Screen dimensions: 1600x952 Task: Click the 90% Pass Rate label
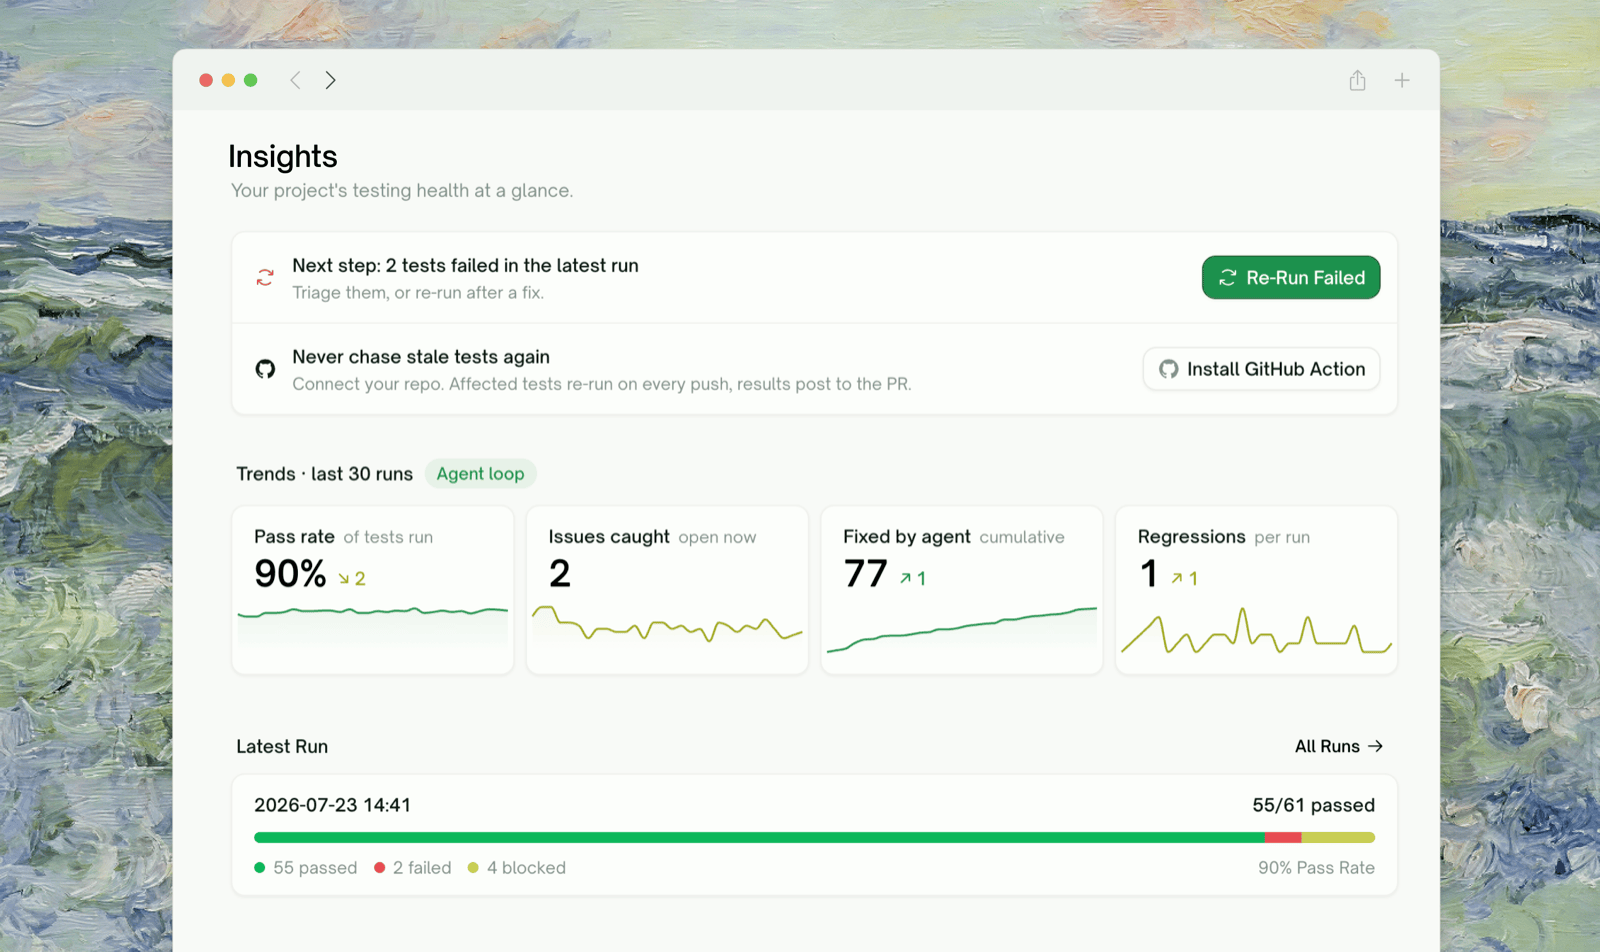[x=1316, y=868]
